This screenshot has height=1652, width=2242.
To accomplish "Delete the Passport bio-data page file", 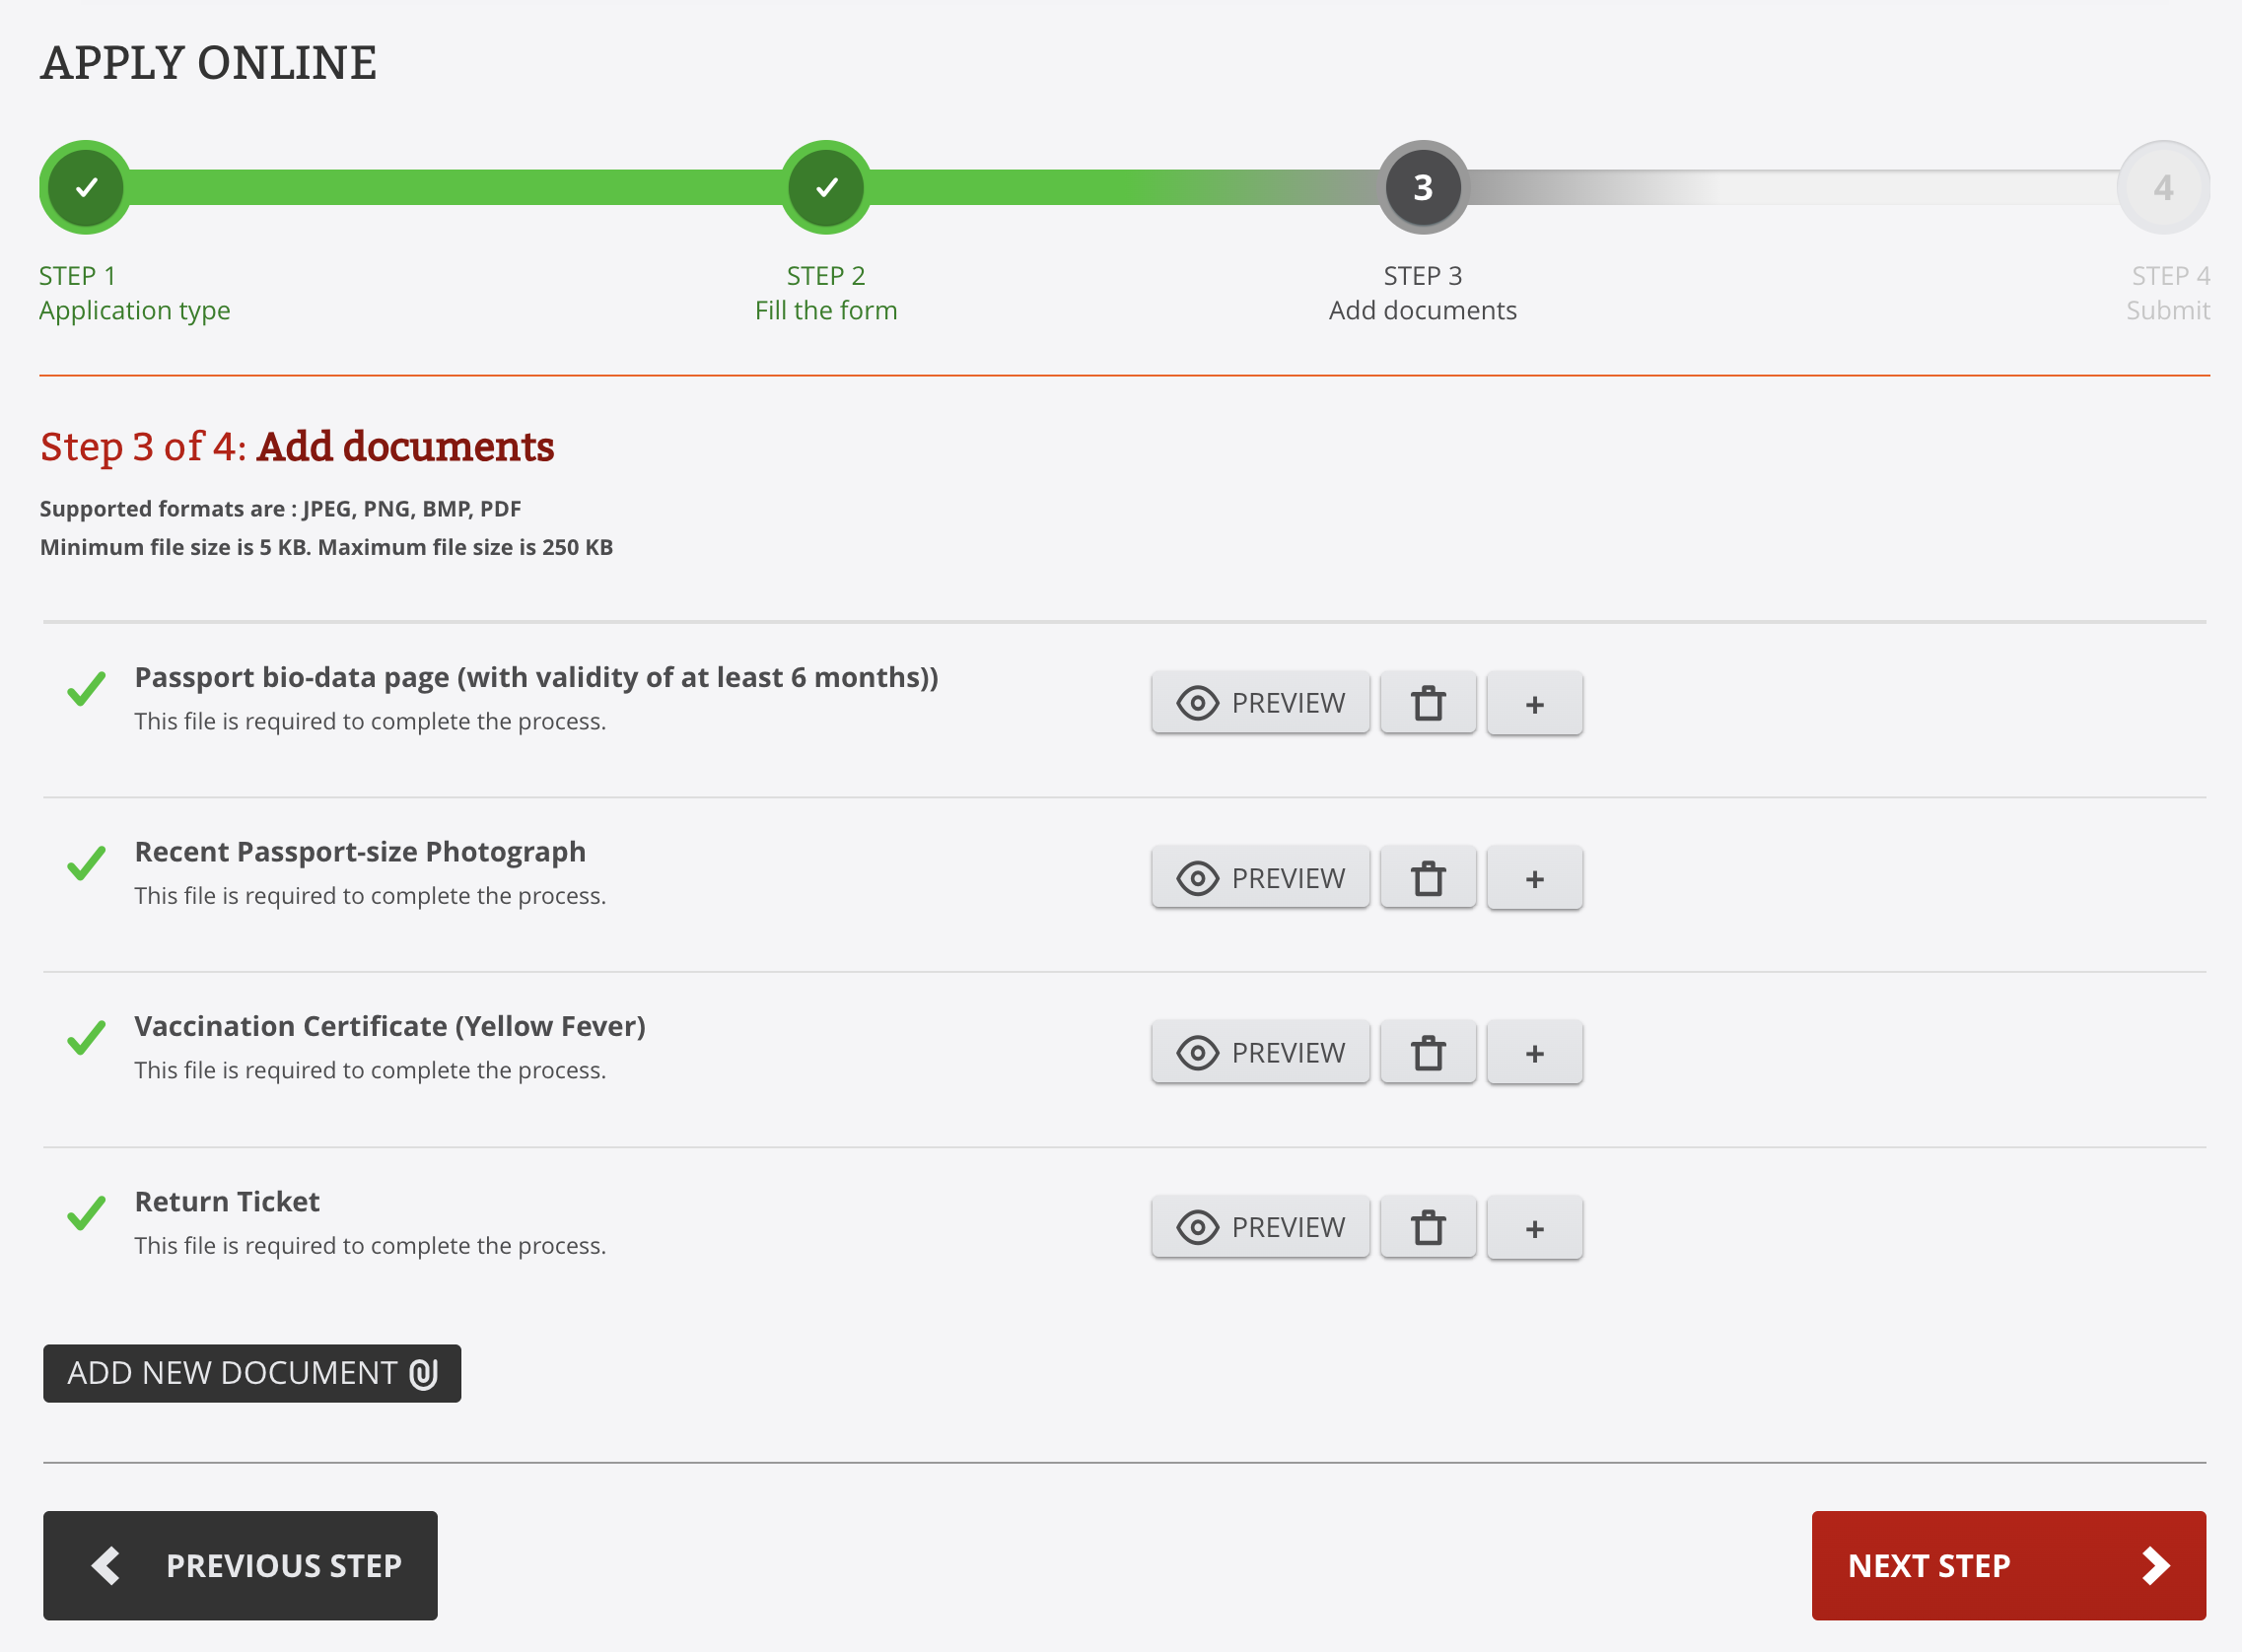I will 1427,703.
